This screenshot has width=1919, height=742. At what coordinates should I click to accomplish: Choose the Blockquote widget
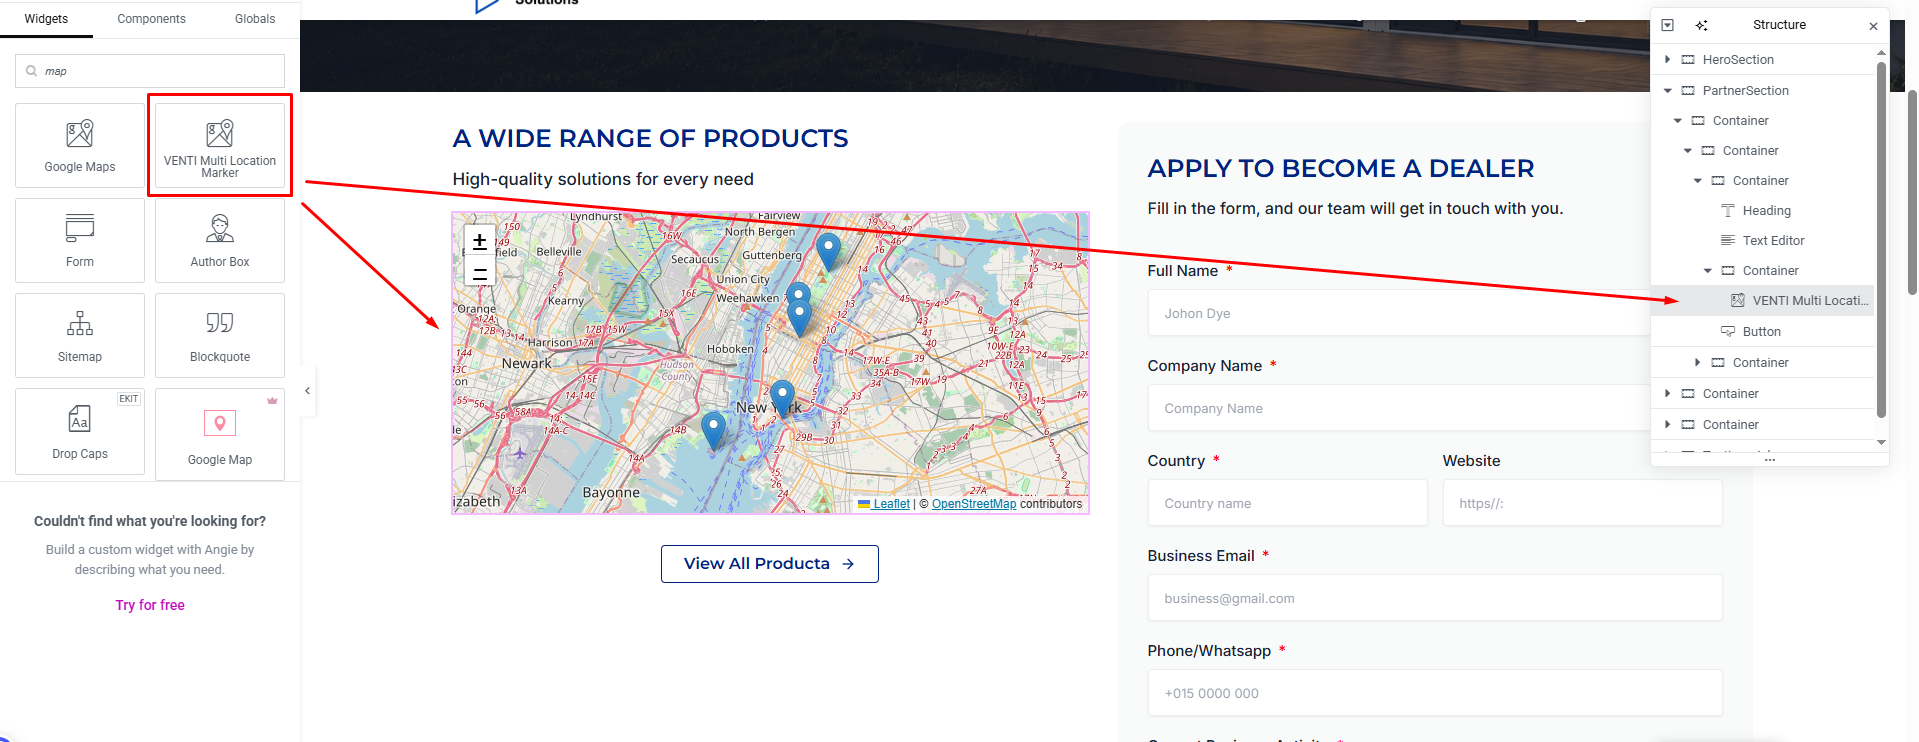click(220, 335)
